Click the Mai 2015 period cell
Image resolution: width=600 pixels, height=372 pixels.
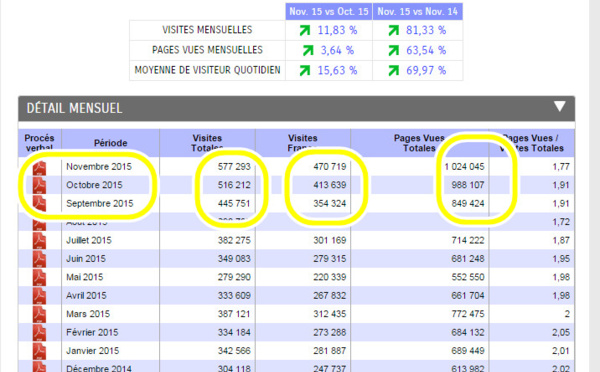coord(85,277)
